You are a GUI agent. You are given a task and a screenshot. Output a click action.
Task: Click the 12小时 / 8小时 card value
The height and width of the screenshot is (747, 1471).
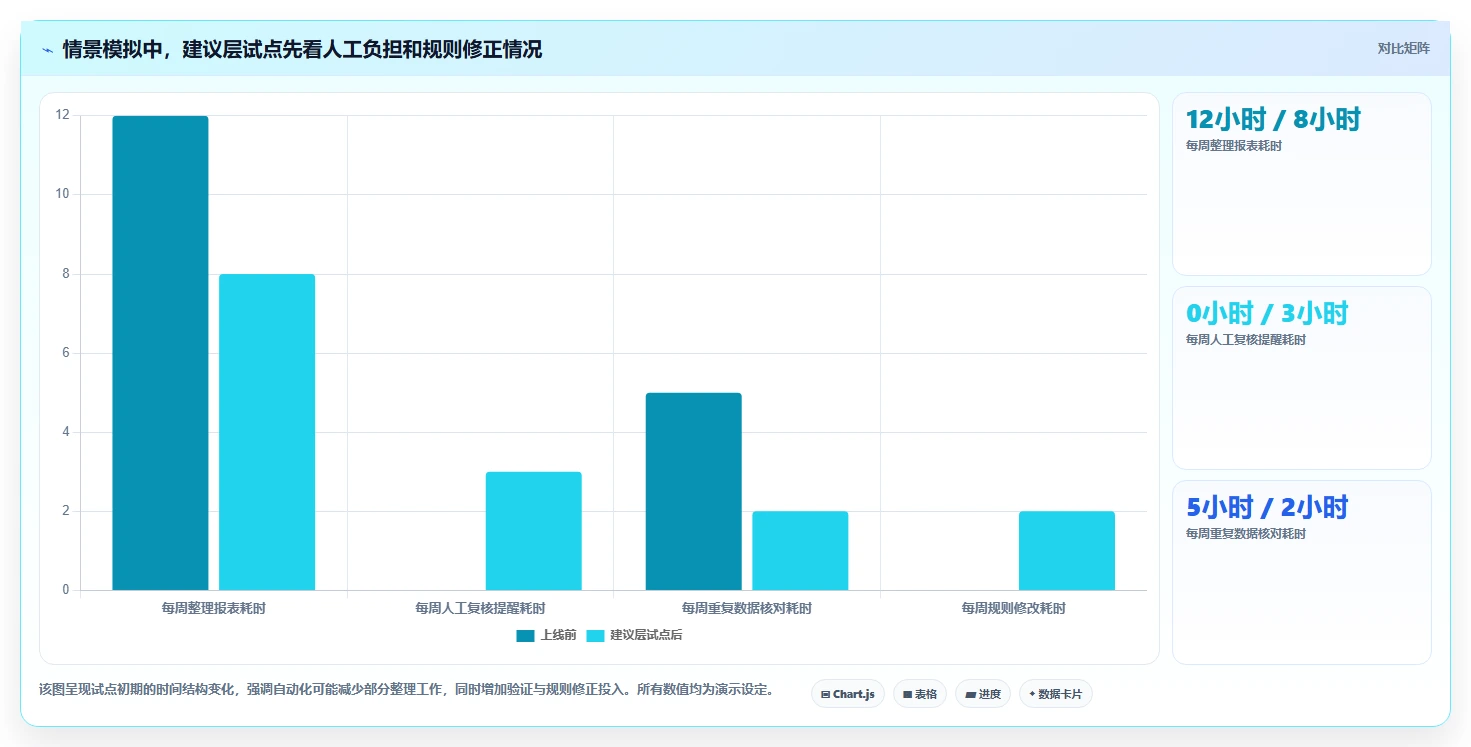[x=1273, y=119]
